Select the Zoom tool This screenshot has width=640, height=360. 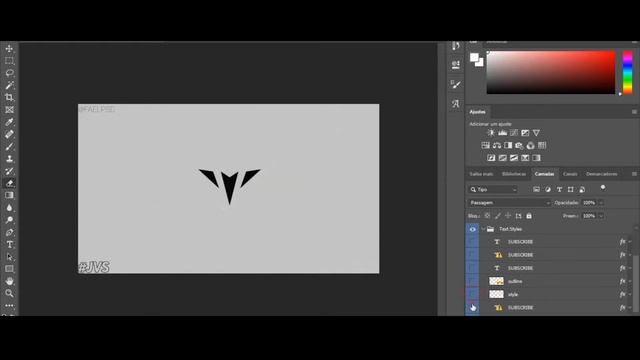tap(9, 293)
